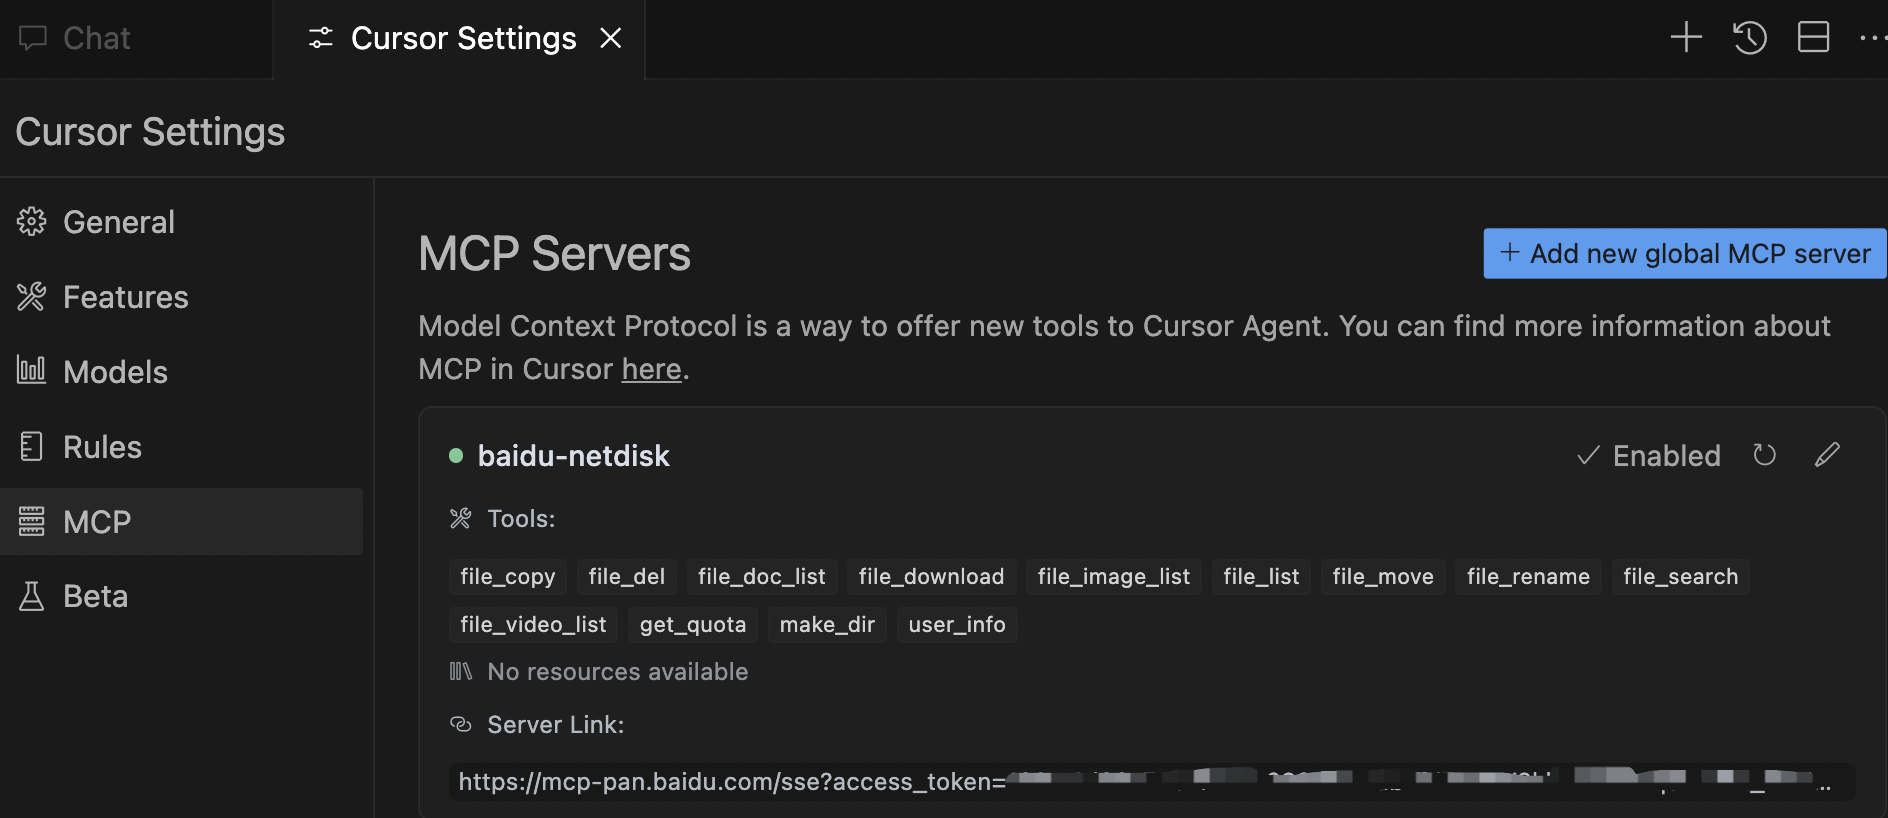Click the Chat bubble icon

[x=33, y=38]
